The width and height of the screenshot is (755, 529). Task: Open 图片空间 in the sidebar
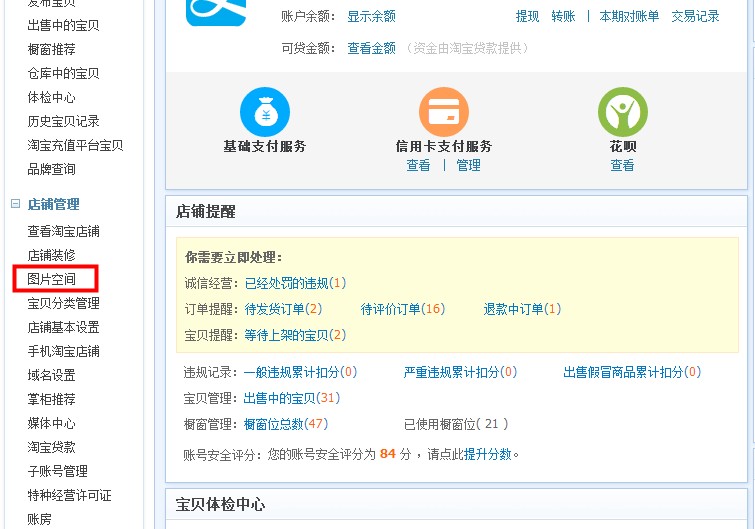tap(52, 279)
